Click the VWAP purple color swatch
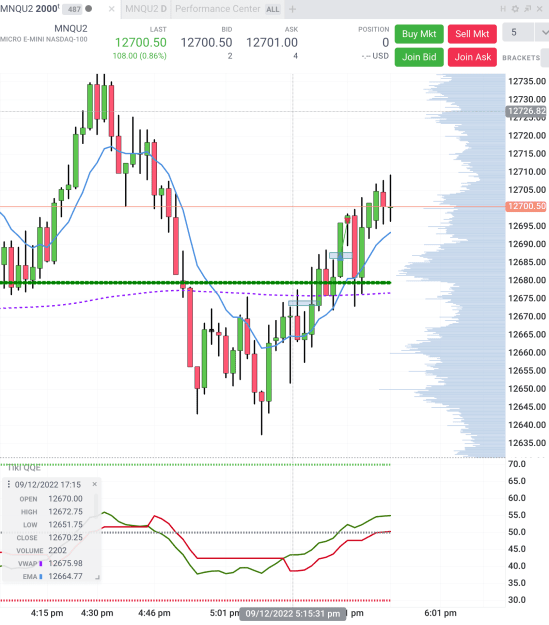 coord(40,564)
